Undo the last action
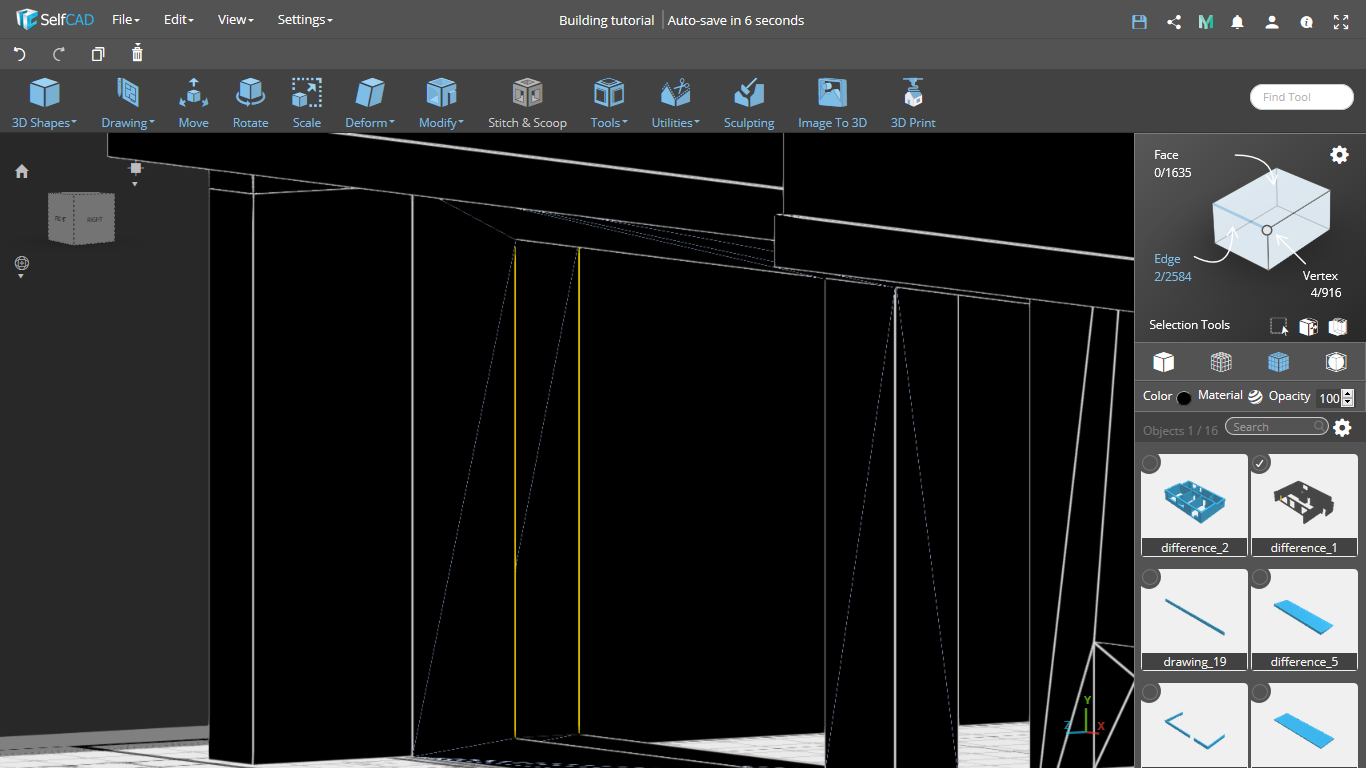This screenshot has height=768, width=1366. pos(19,54)
